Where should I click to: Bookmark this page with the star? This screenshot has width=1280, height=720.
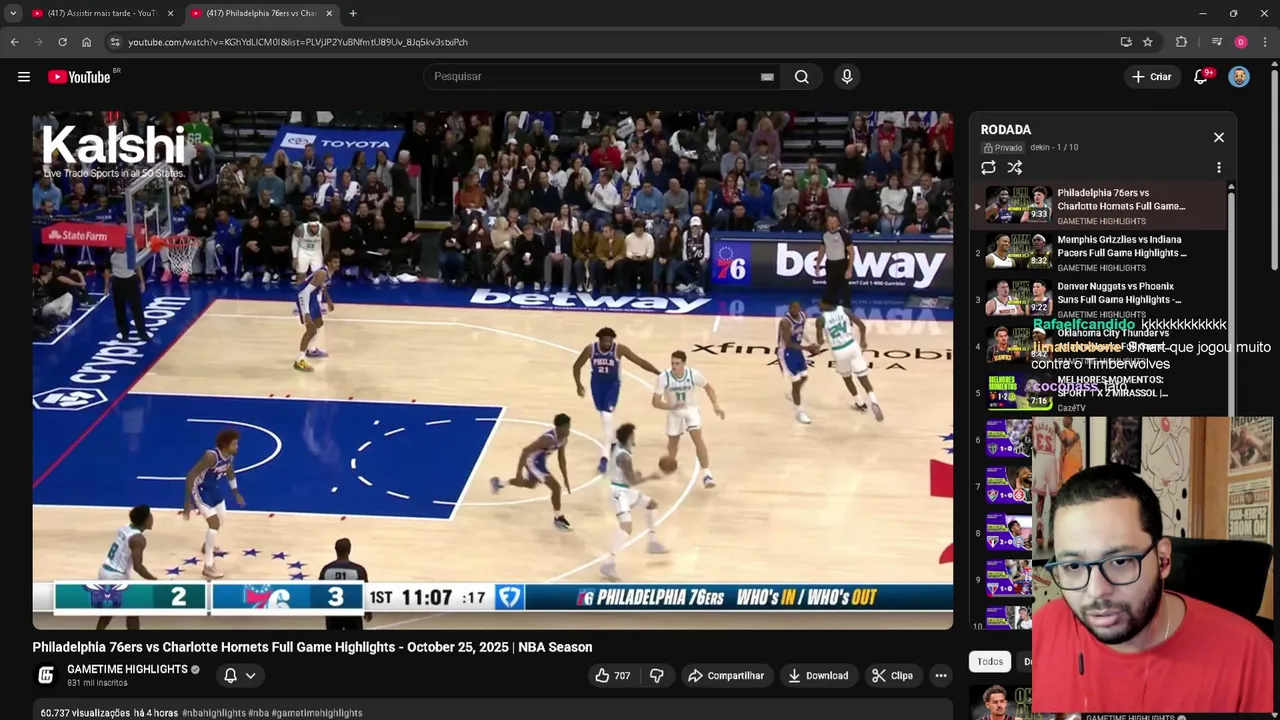pyautogui.click(x=1148, y=42)
